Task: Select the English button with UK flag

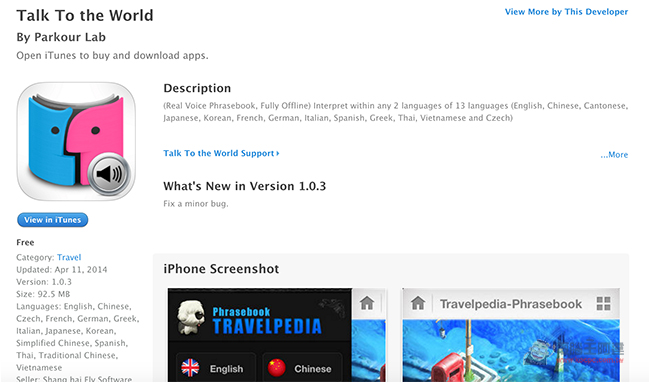Action: (216, 368)
